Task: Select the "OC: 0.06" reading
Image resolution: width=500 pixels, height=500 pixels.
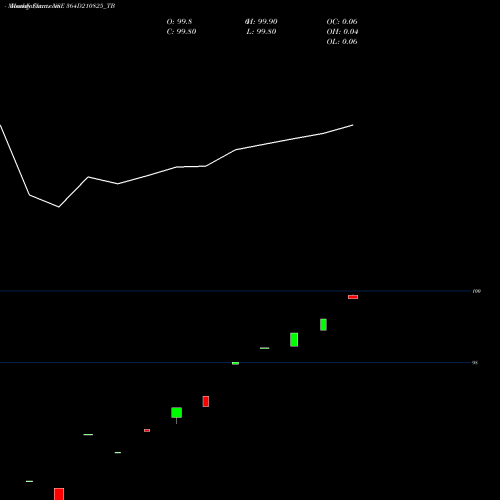Action: [342, 22]
